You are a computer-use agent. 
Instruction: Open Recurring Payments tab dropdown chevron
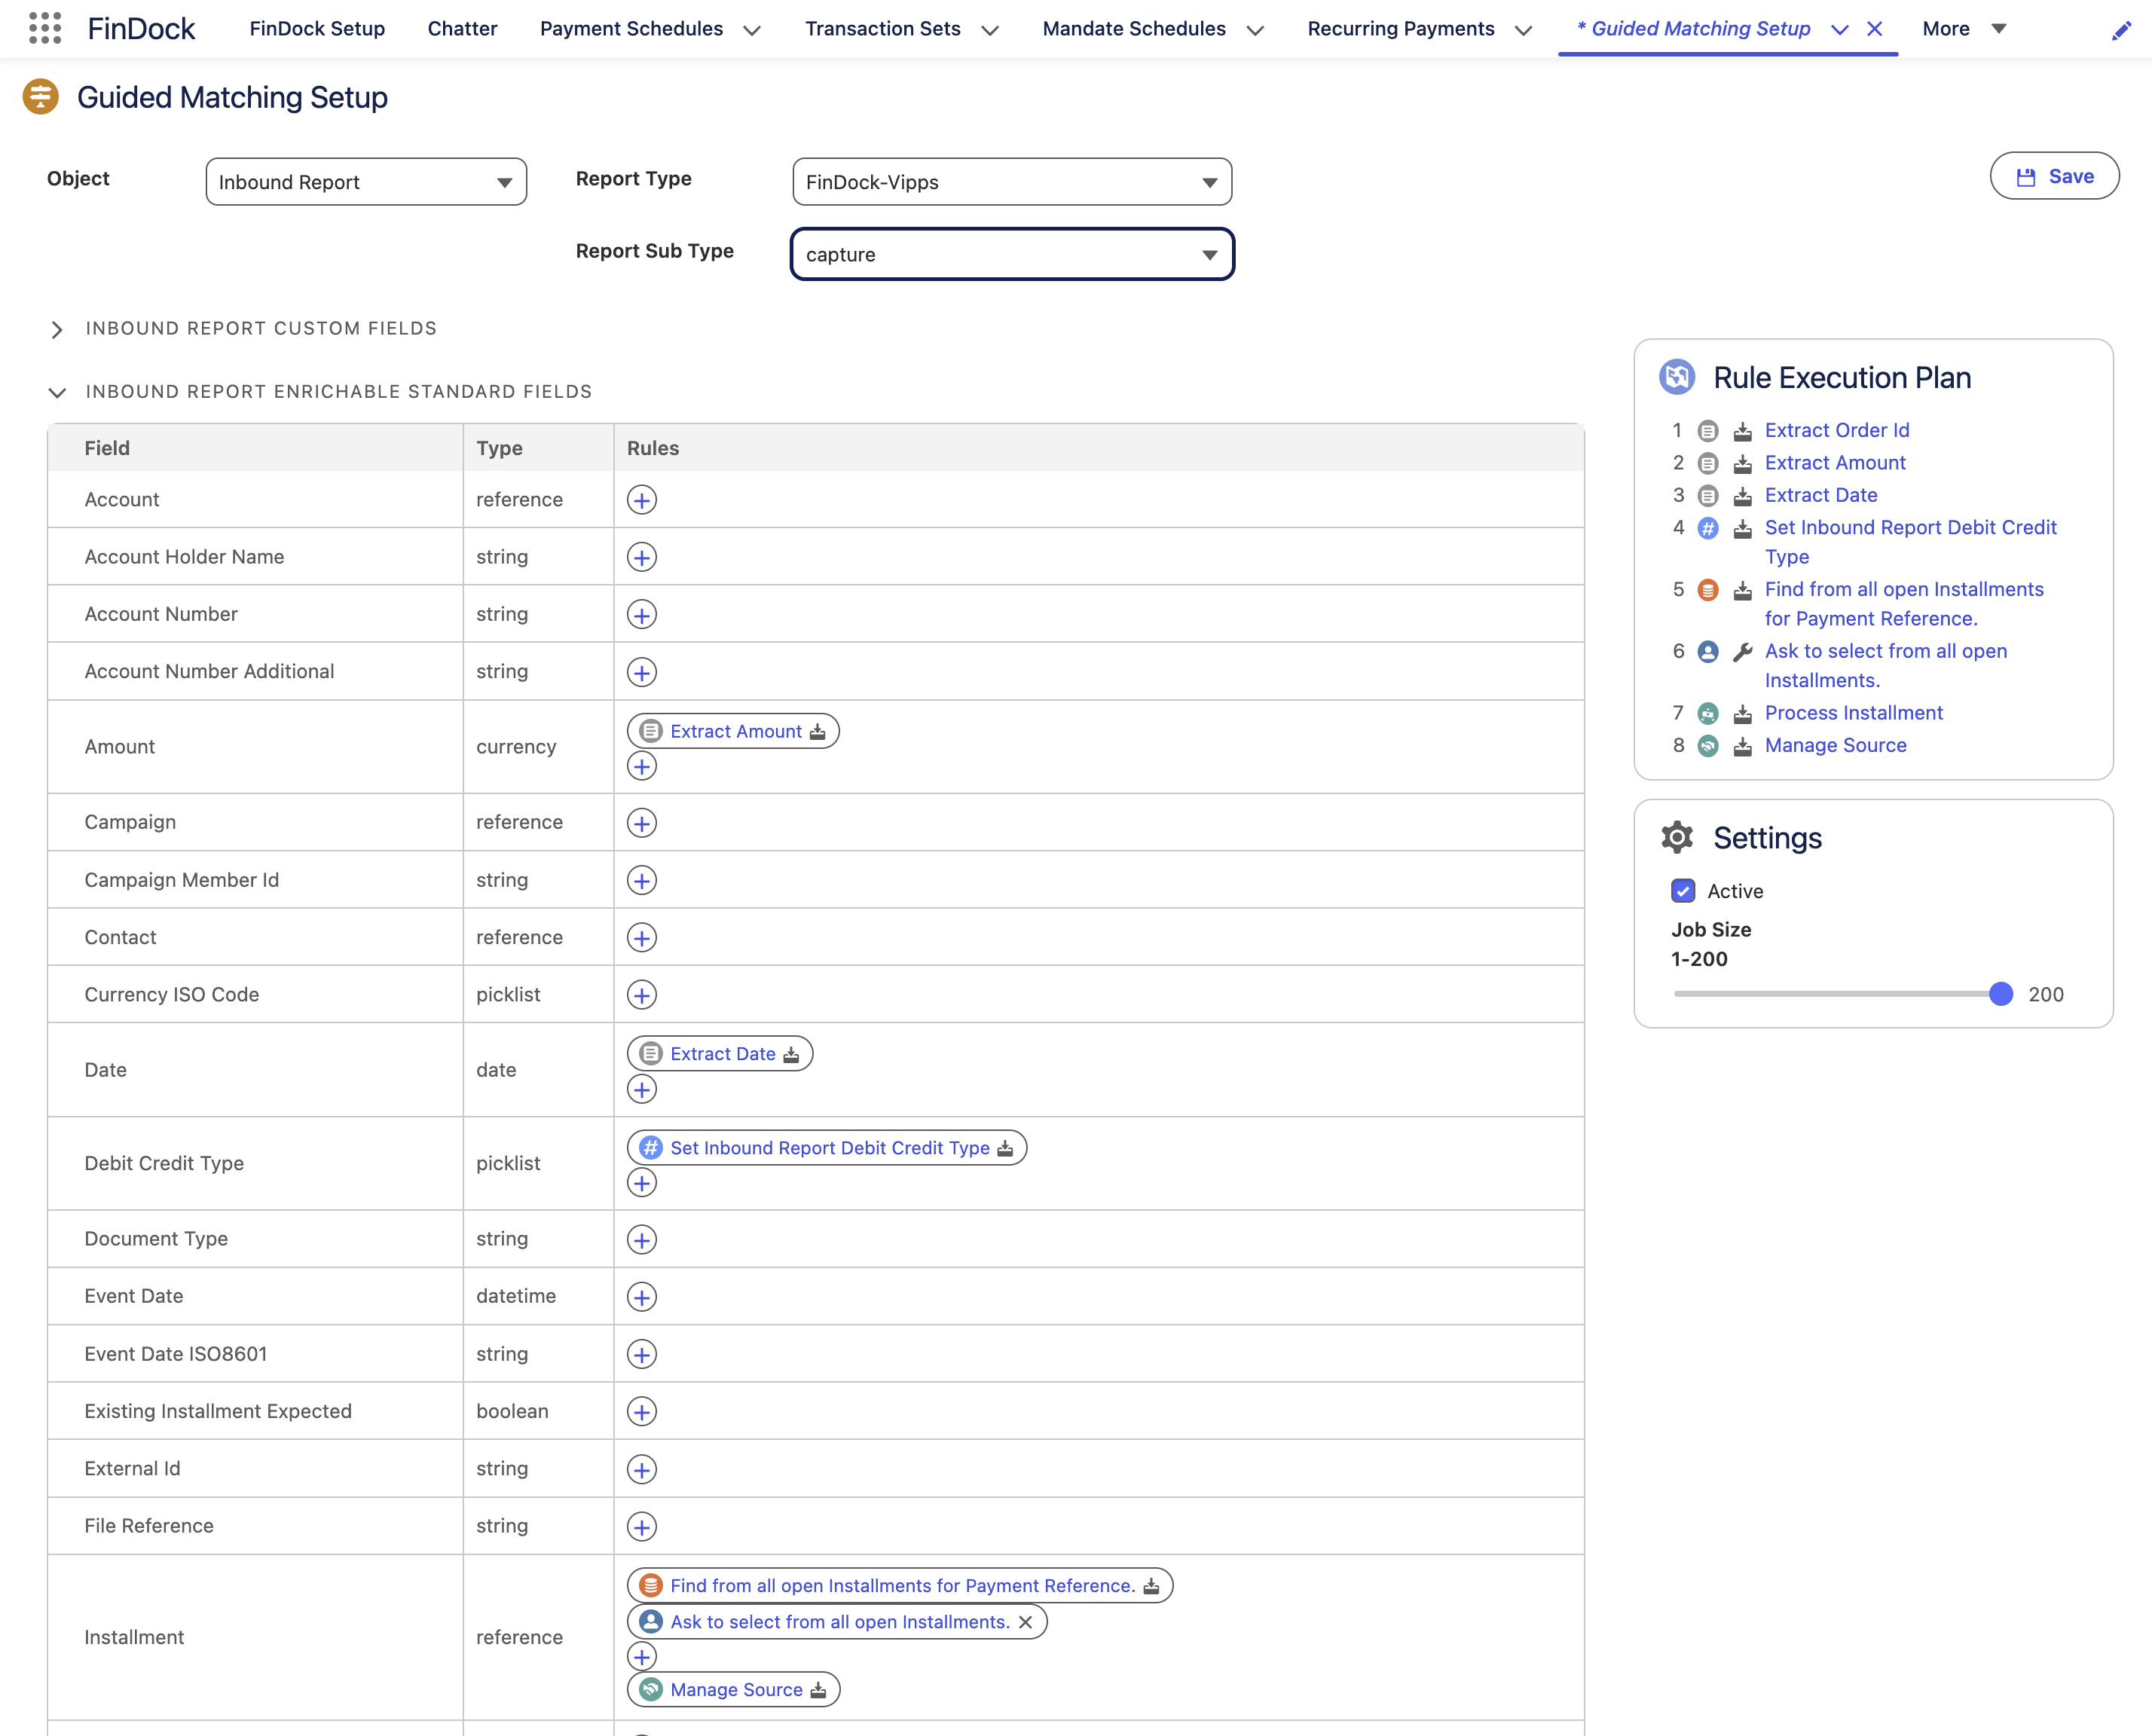click(x=1523, y=30)
